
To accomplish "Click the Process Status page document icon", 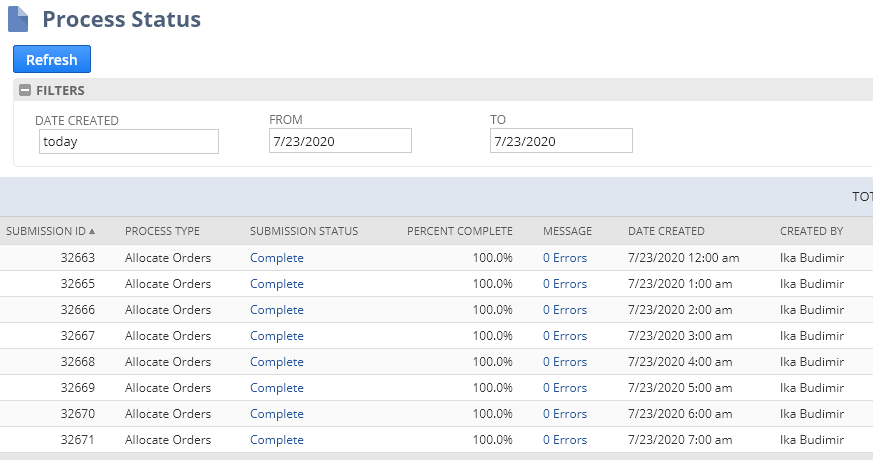I will [18, 19].
